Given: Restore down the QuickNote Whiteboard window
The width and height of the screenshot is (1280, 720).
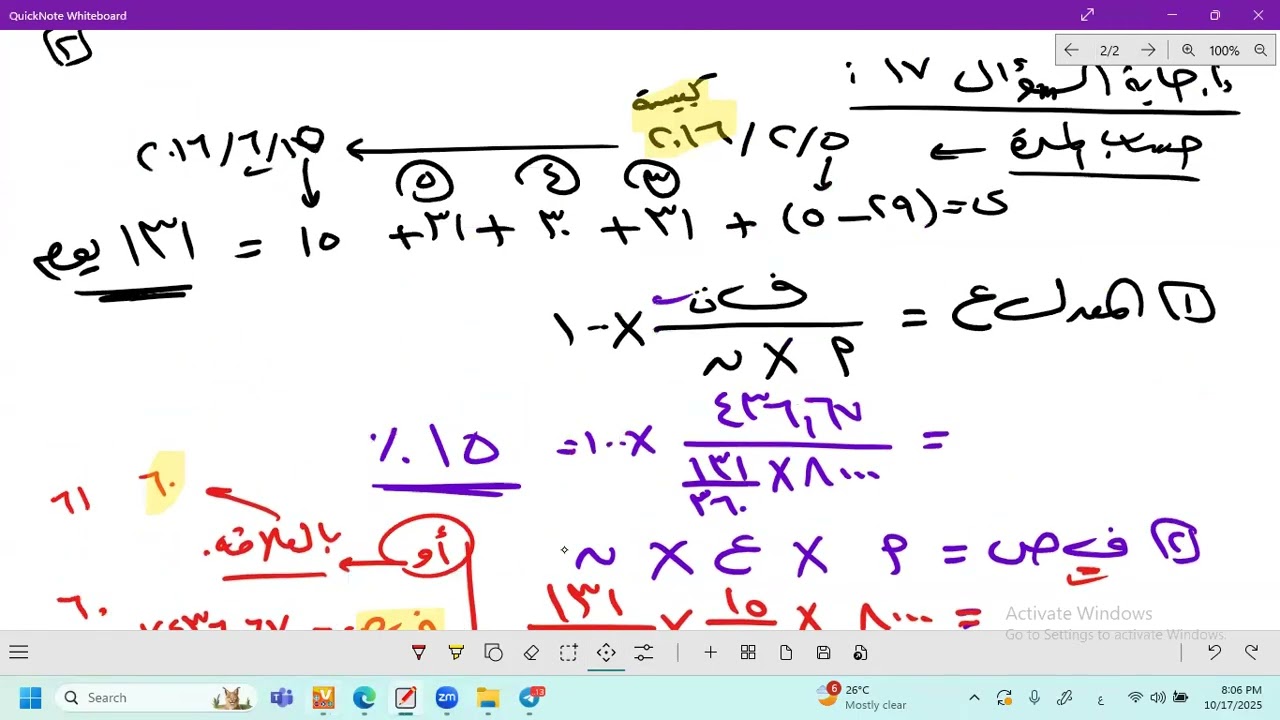Looking at the screenshot, I should click(x=1215, y=15).
